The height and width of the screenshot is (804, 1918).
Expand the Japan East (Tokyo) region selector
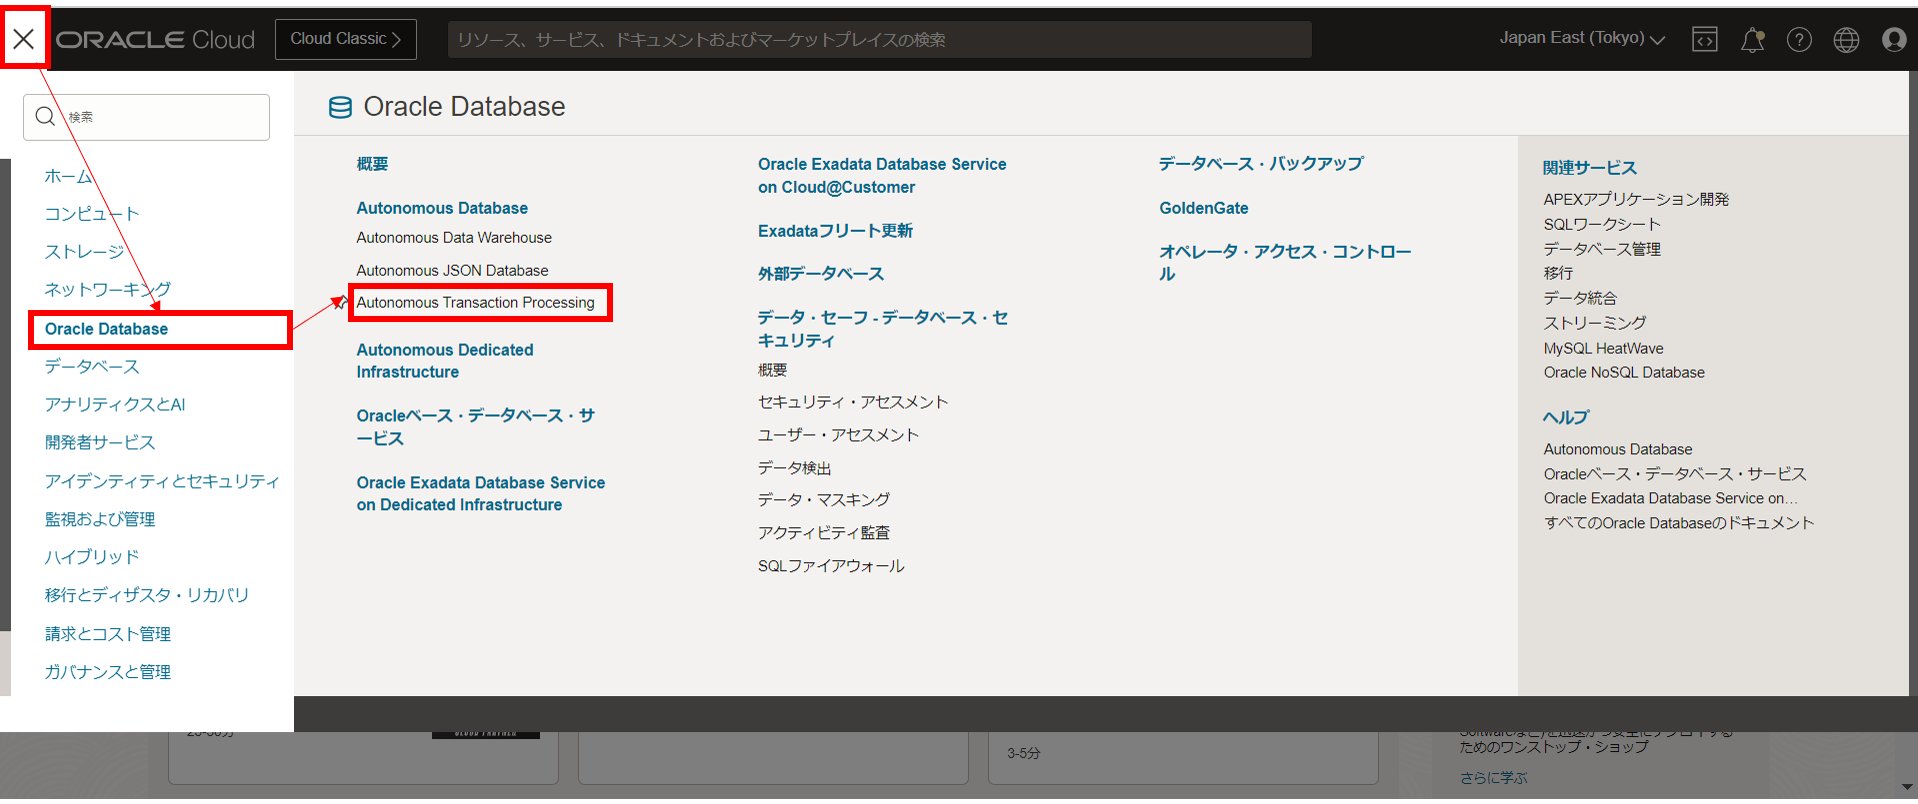(1582, 38)
